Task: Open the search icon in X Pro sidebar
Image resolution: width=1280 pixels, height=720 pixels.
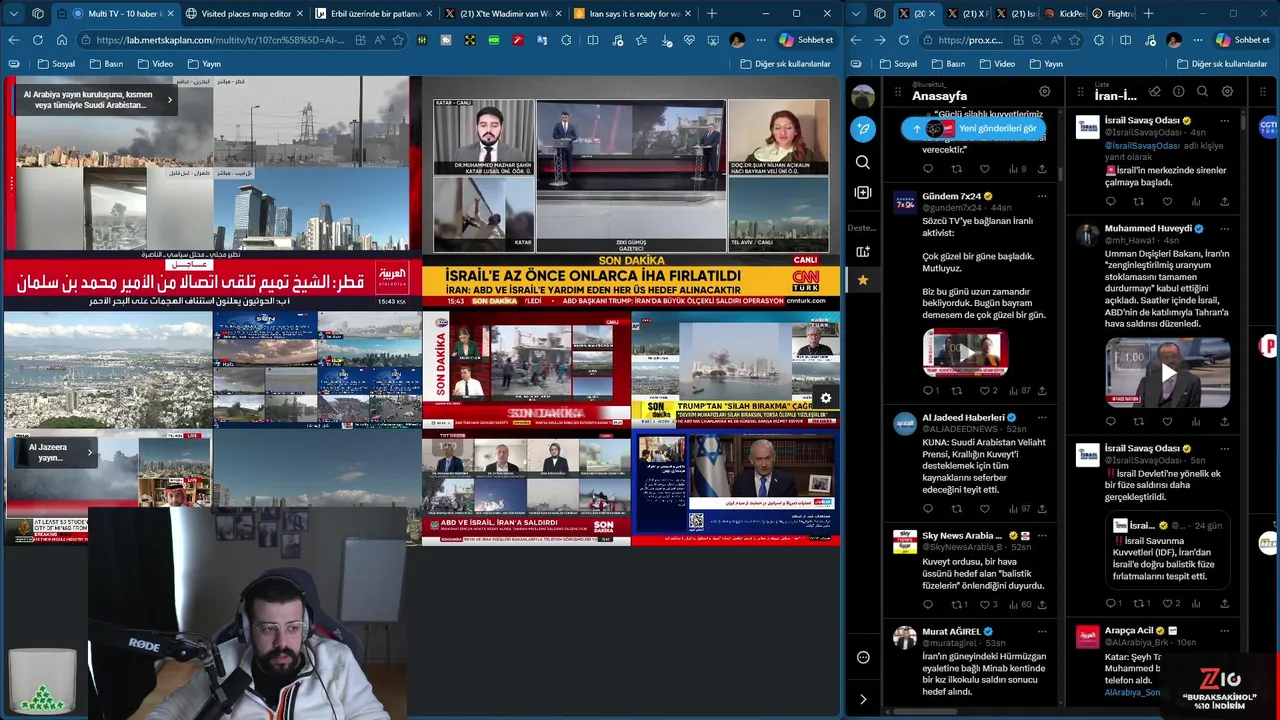Action: coord(863,162)
